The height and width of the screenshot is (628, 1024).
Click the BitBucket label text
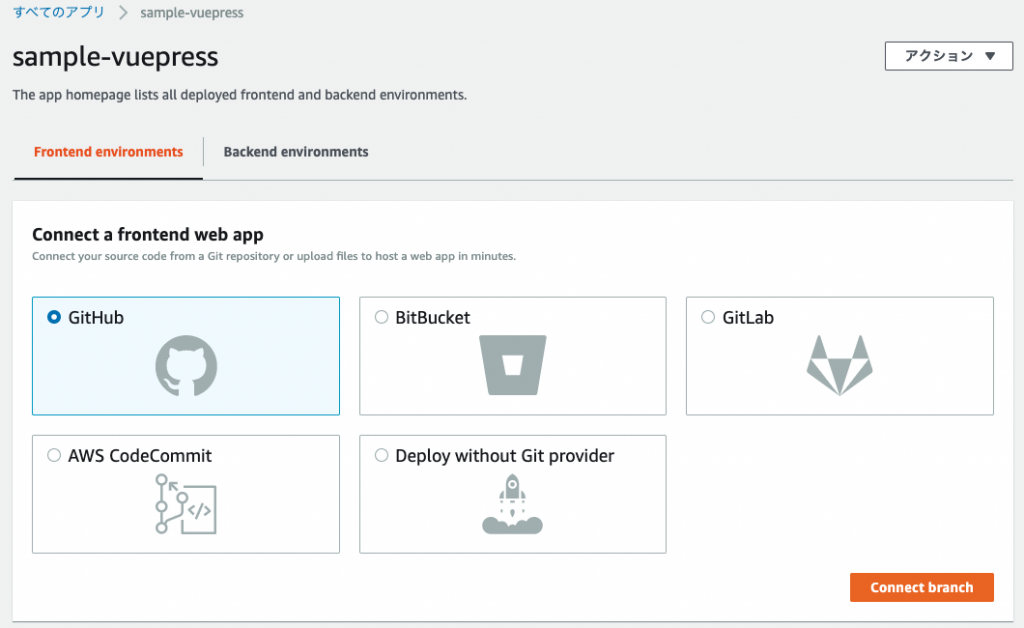[x=432, y=317]
